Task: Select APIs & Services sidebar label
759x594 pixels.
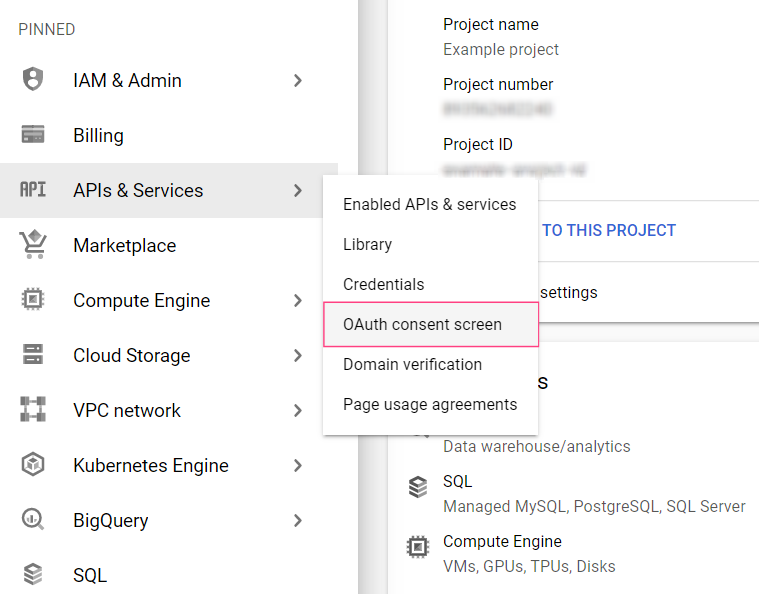Action: point(138,190)
